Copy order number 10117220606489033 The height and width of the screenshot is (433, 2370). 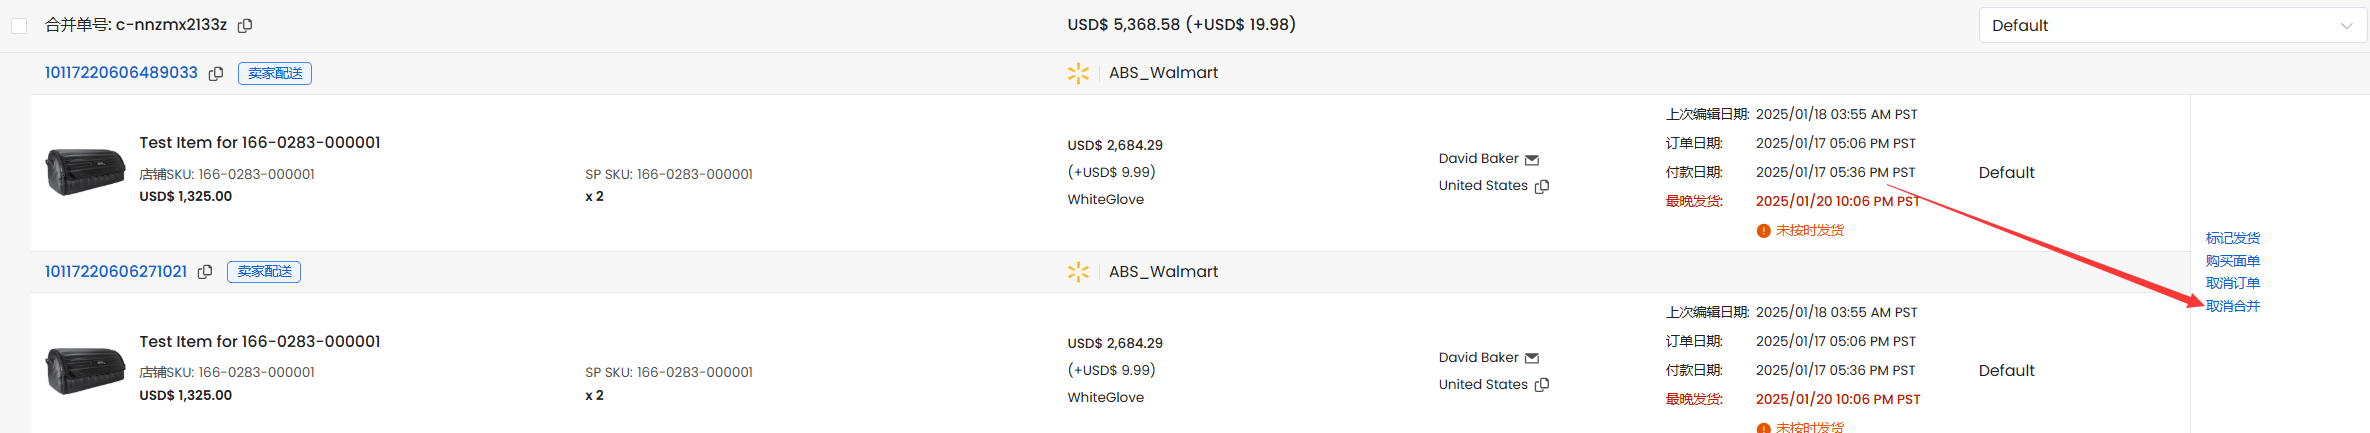[x=215, y=73]
